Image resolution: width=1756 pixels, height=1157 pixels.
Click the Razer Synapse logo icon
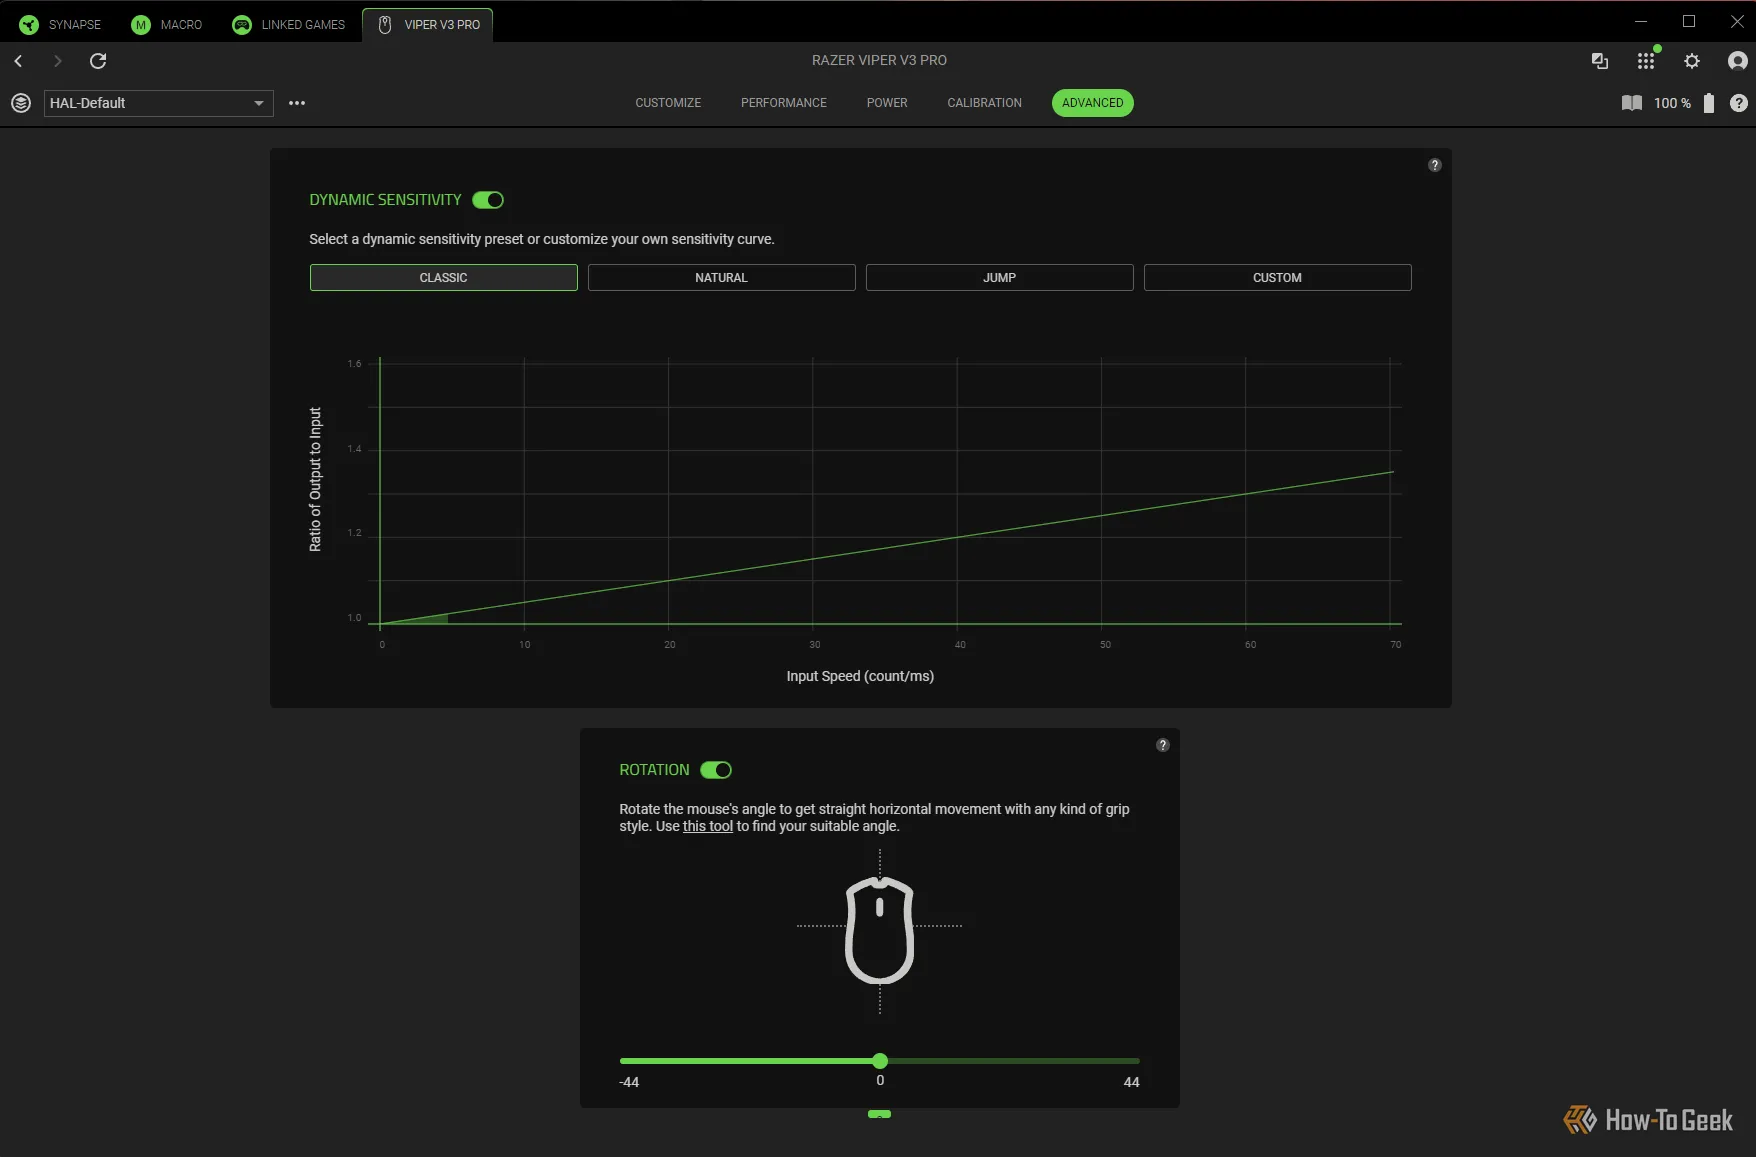[29, 25]
